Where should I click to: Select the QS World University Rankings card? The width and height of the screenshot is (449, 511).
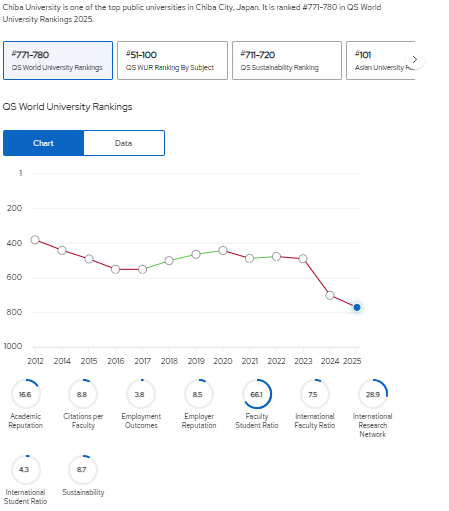click(58, 61)
